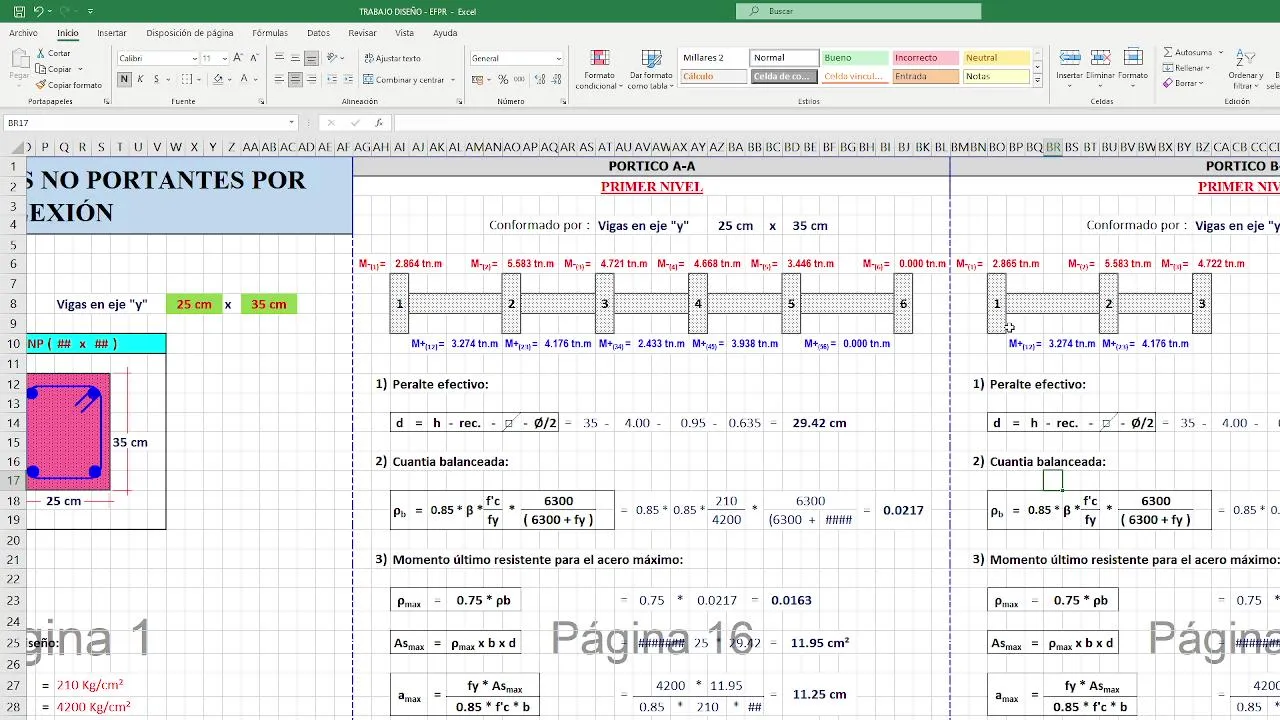Center text horizontally
1280x720 pixels.
[295, 79]
